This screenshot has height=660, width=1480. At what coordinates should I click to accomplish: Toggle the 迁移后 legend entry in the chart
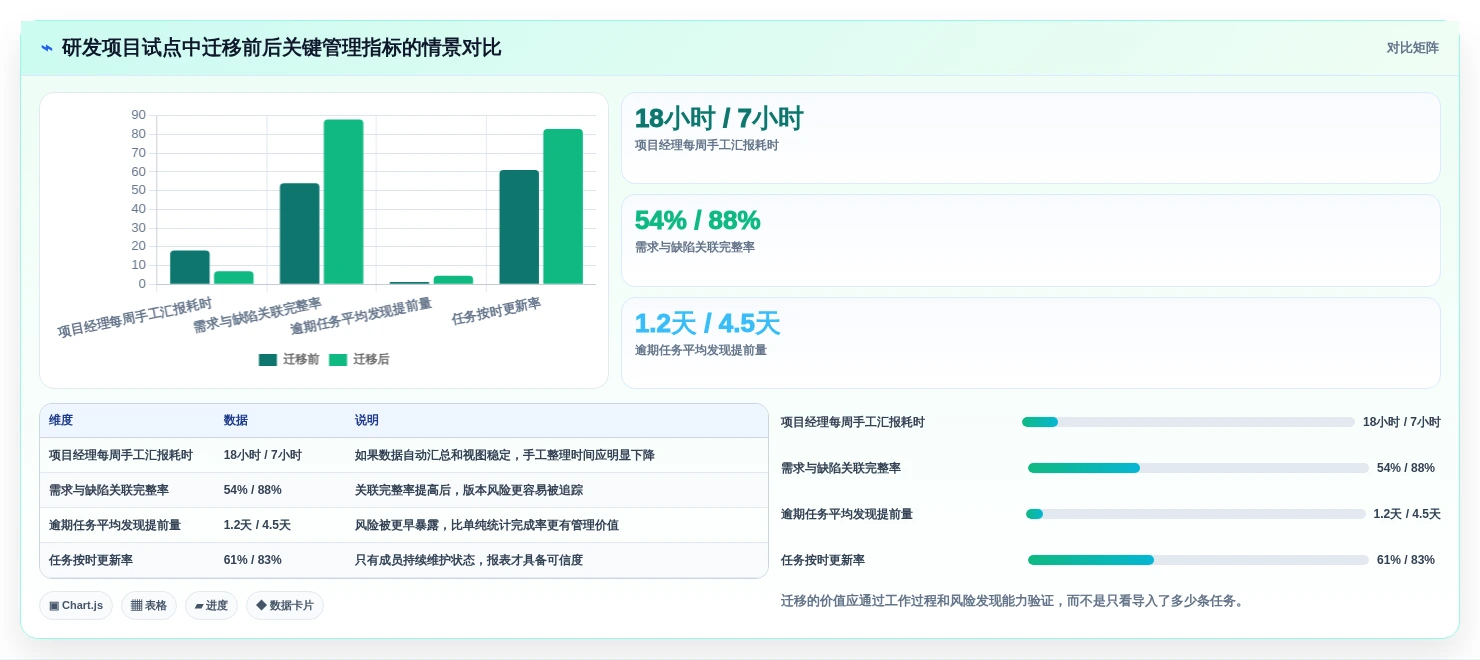coord(359,360)
